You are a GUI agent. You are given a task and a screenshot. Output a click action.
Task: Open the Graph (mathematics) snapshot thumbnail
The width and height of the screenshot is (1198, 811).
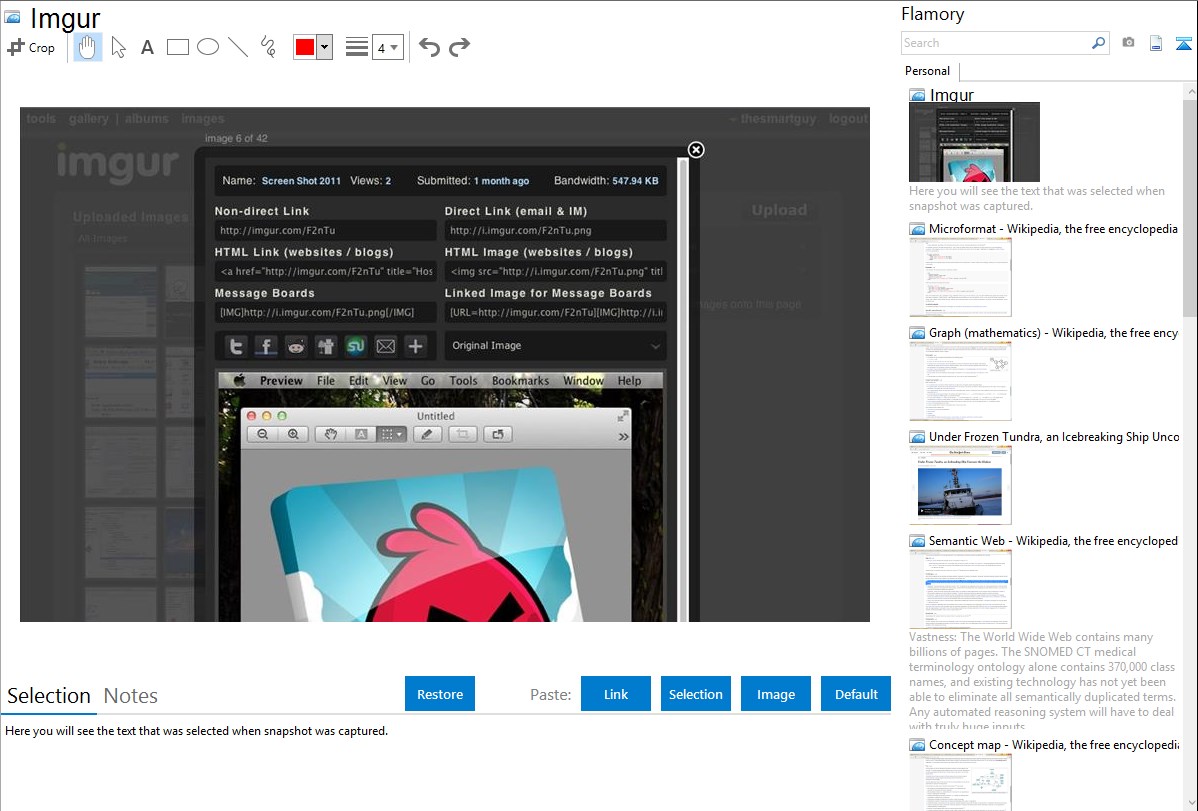[960, 381]
